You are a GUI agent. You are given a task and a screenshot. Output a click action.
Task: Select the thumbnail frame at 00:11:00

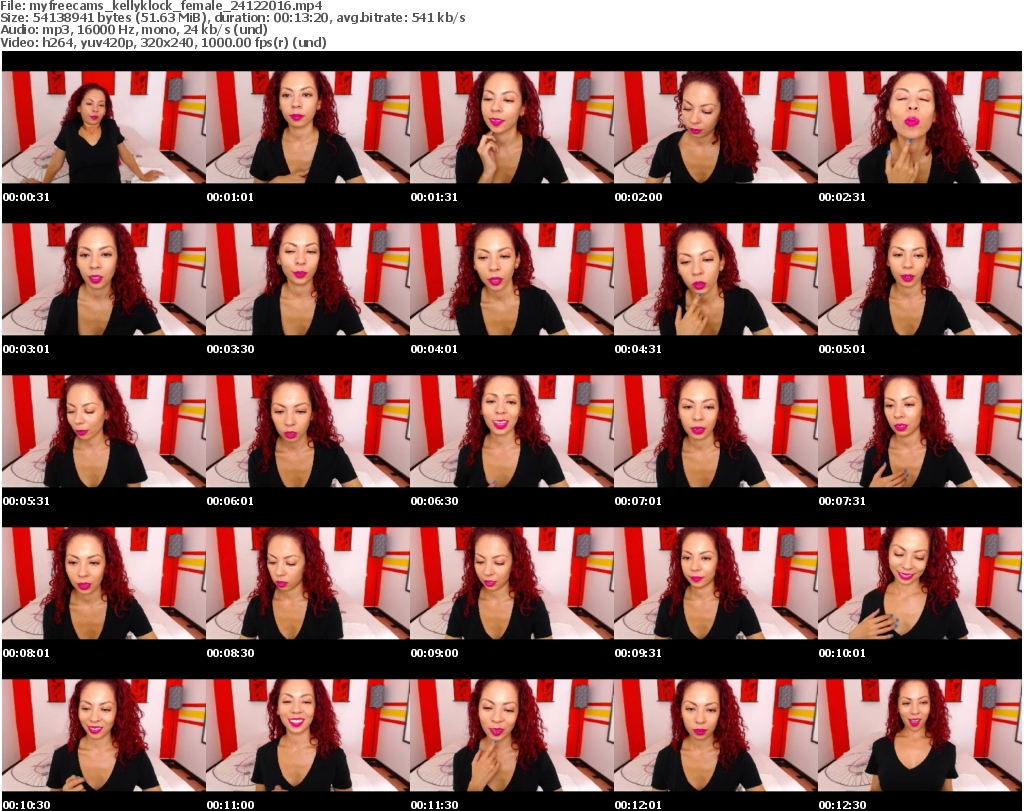[308, 736]
